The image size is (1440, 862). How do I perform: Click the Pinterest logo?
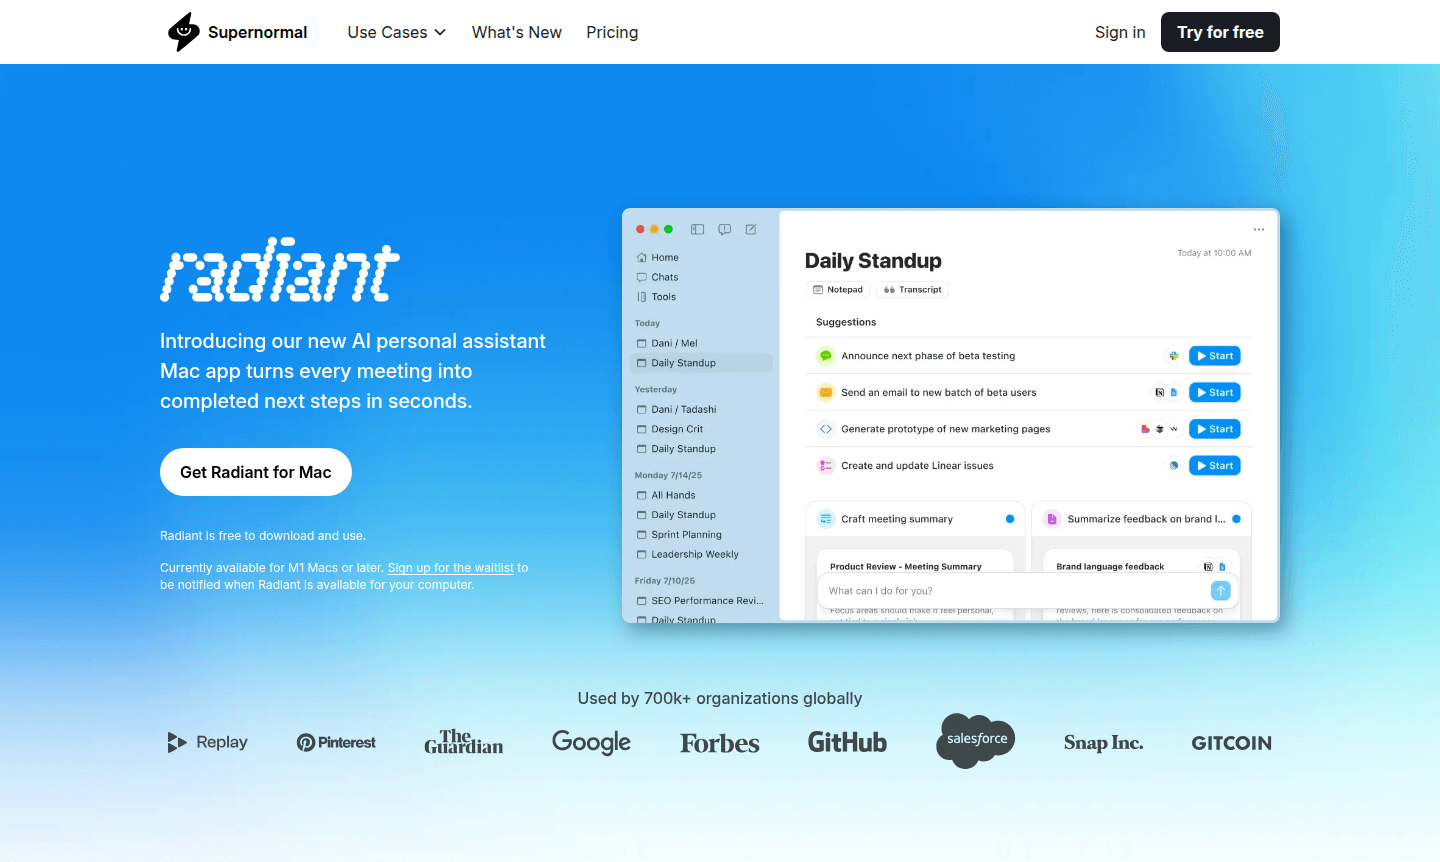pos(336,742)
